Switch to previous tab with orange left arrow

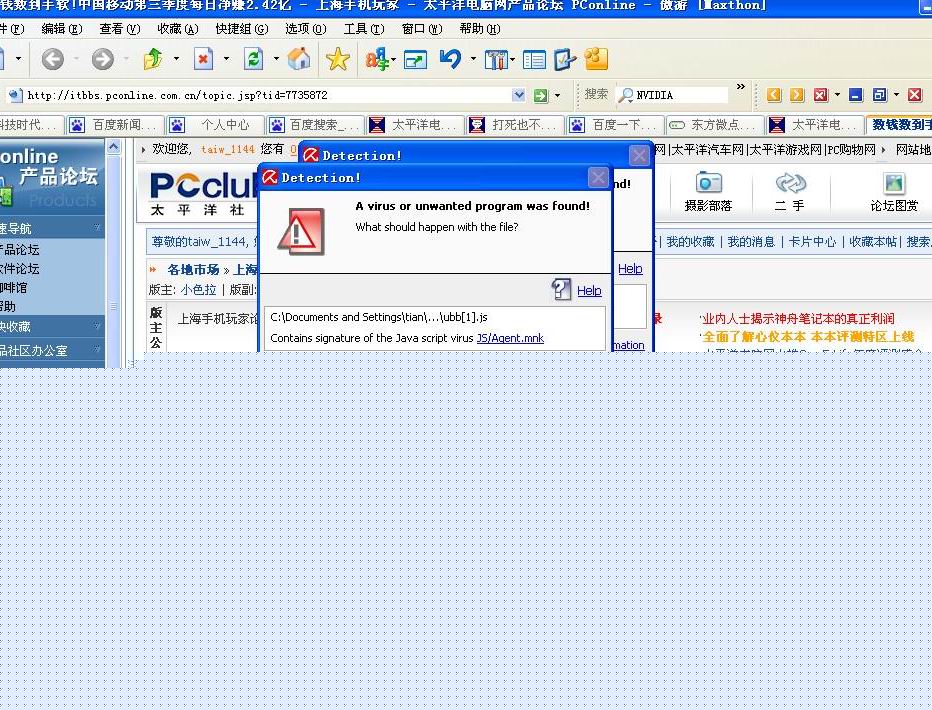pos(774,95)
